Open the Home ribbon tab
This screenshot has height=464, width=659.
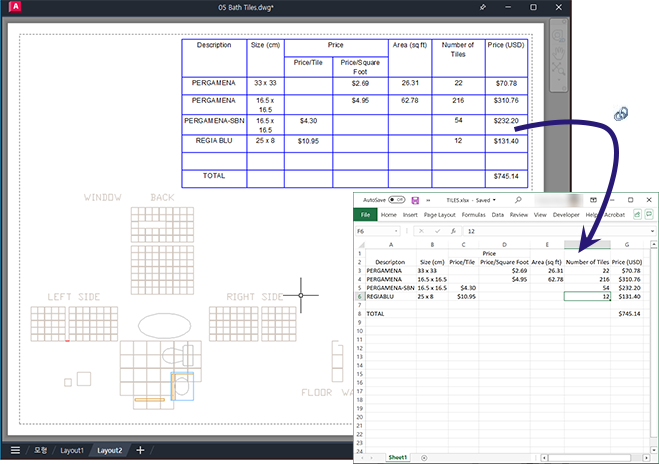pyautogui.click(x=389, y=215)
